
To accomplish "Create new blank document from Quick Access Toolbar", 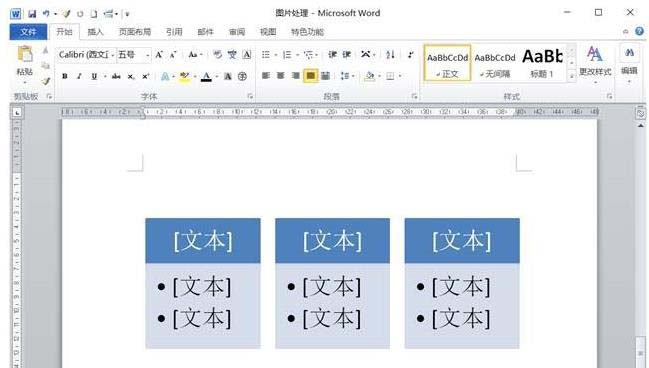I will (x=94, y=14).
